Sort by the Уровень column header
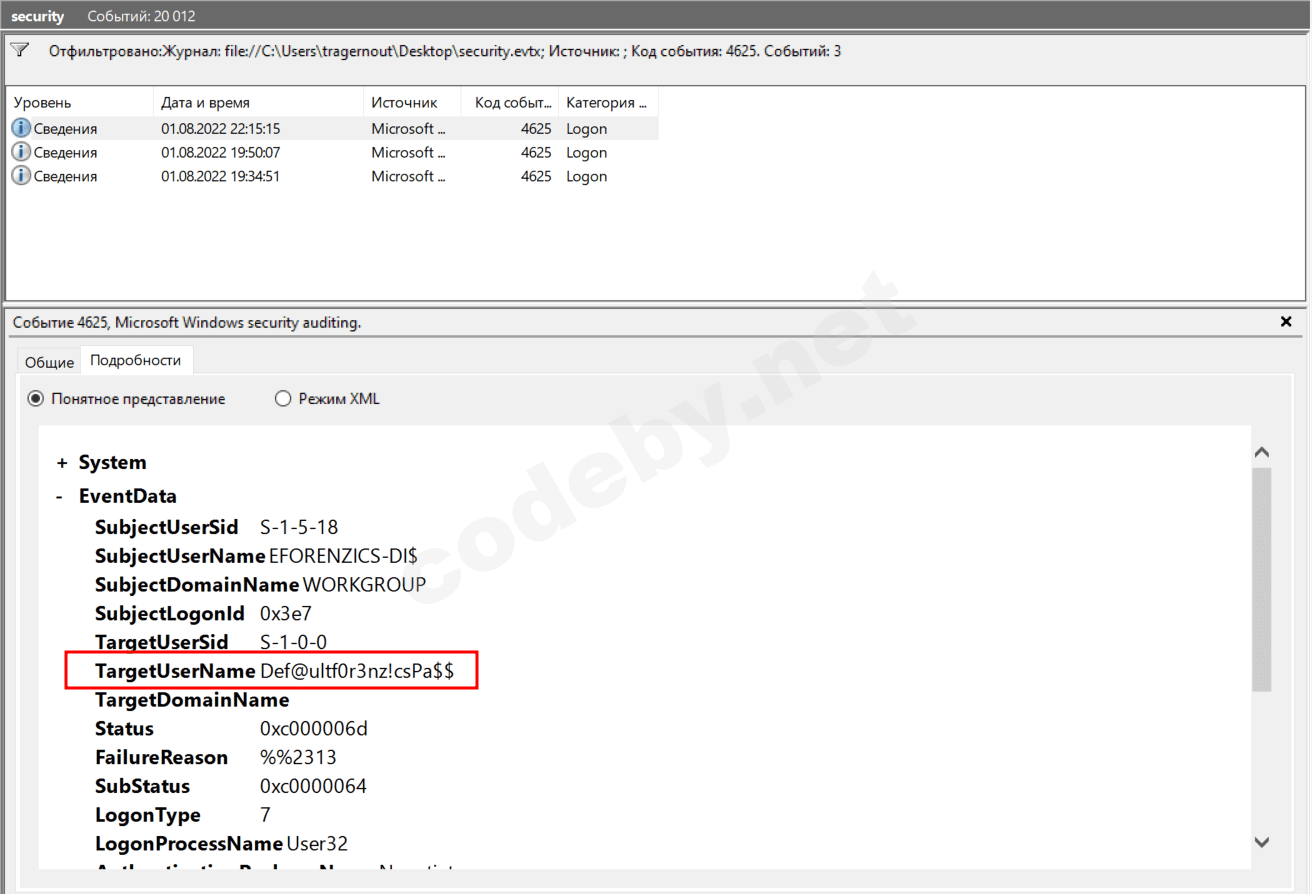 coord(79,103)
